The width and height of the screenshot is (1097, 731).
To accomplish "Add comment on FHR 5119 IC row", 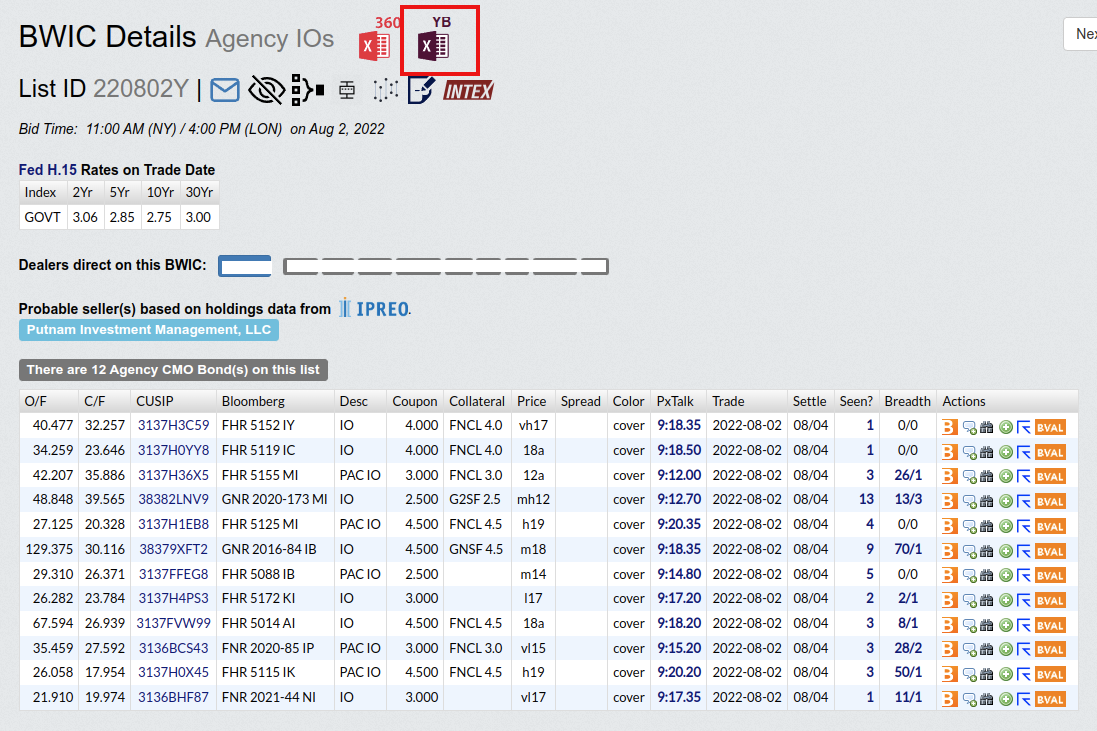I will [x=969, y=452].
